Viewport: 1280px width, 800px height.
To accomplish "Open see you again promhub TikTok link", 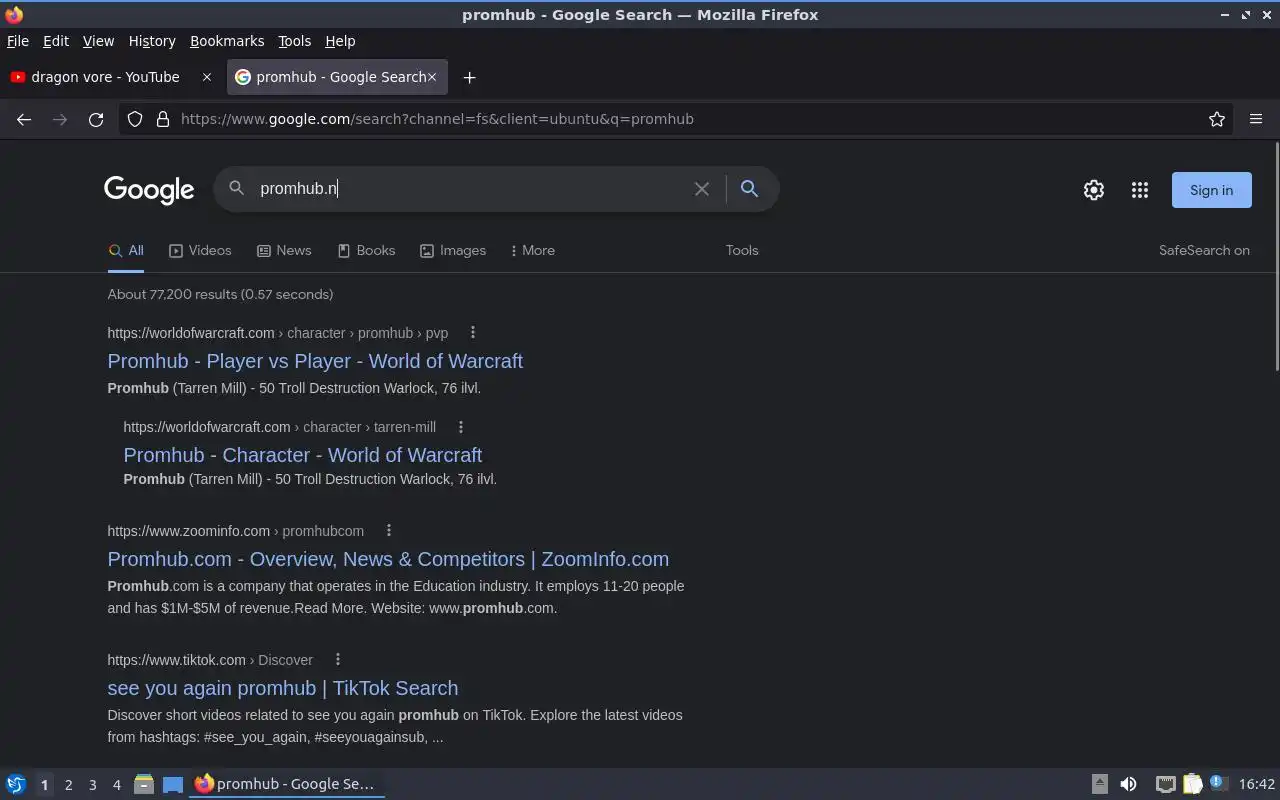I will 282,688.
